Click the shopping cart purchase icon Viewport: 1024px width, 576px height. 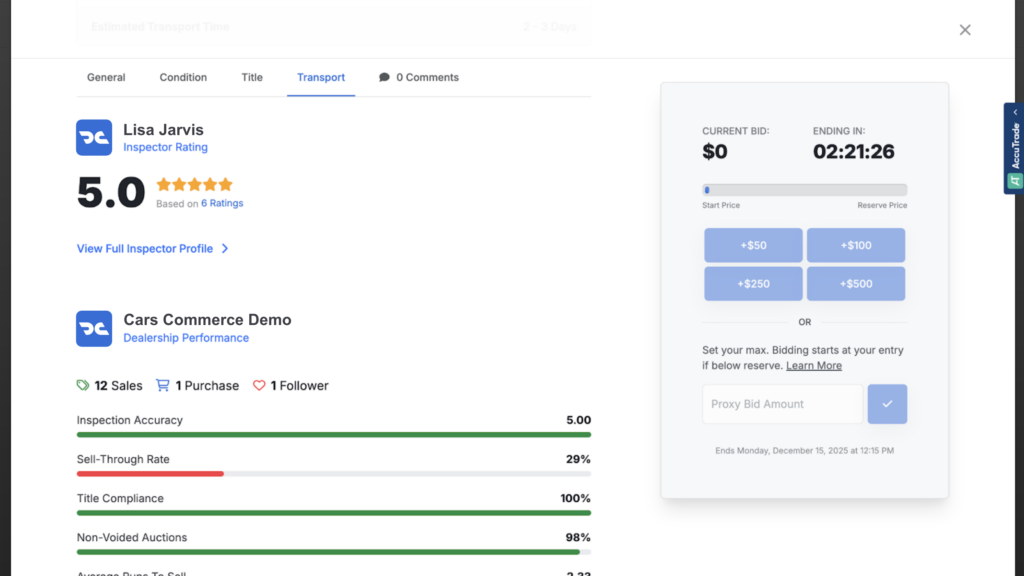[163, 385]
